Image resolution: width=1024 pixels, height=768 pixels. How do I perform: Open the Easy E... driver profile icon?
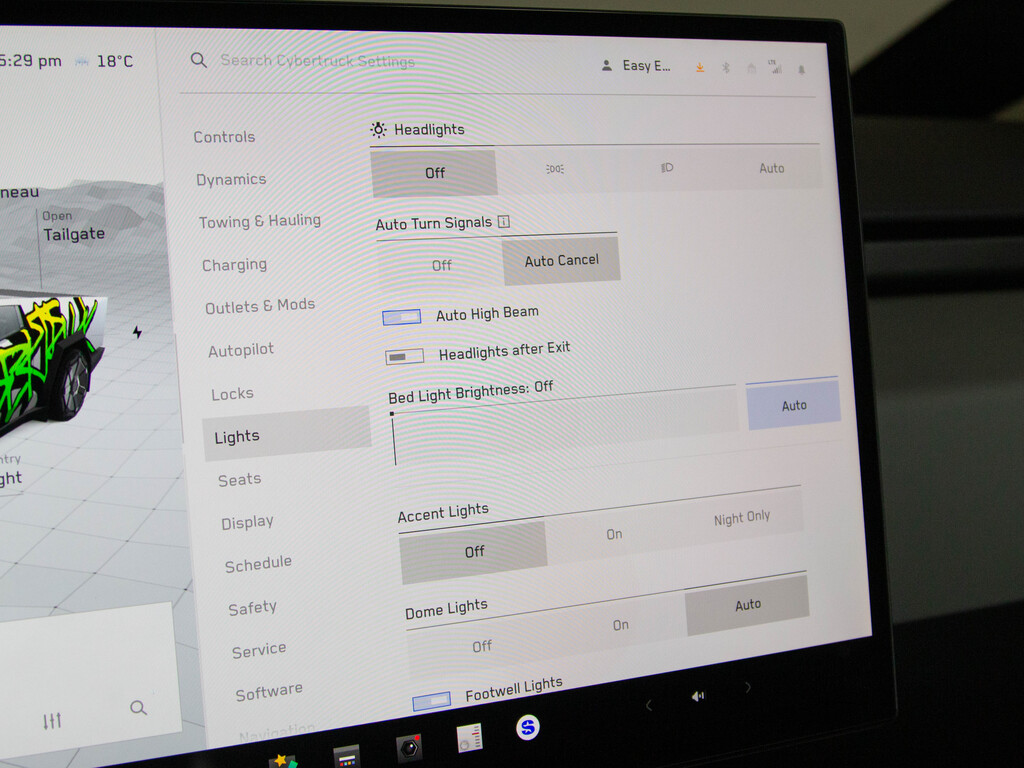tap(607, 65)
